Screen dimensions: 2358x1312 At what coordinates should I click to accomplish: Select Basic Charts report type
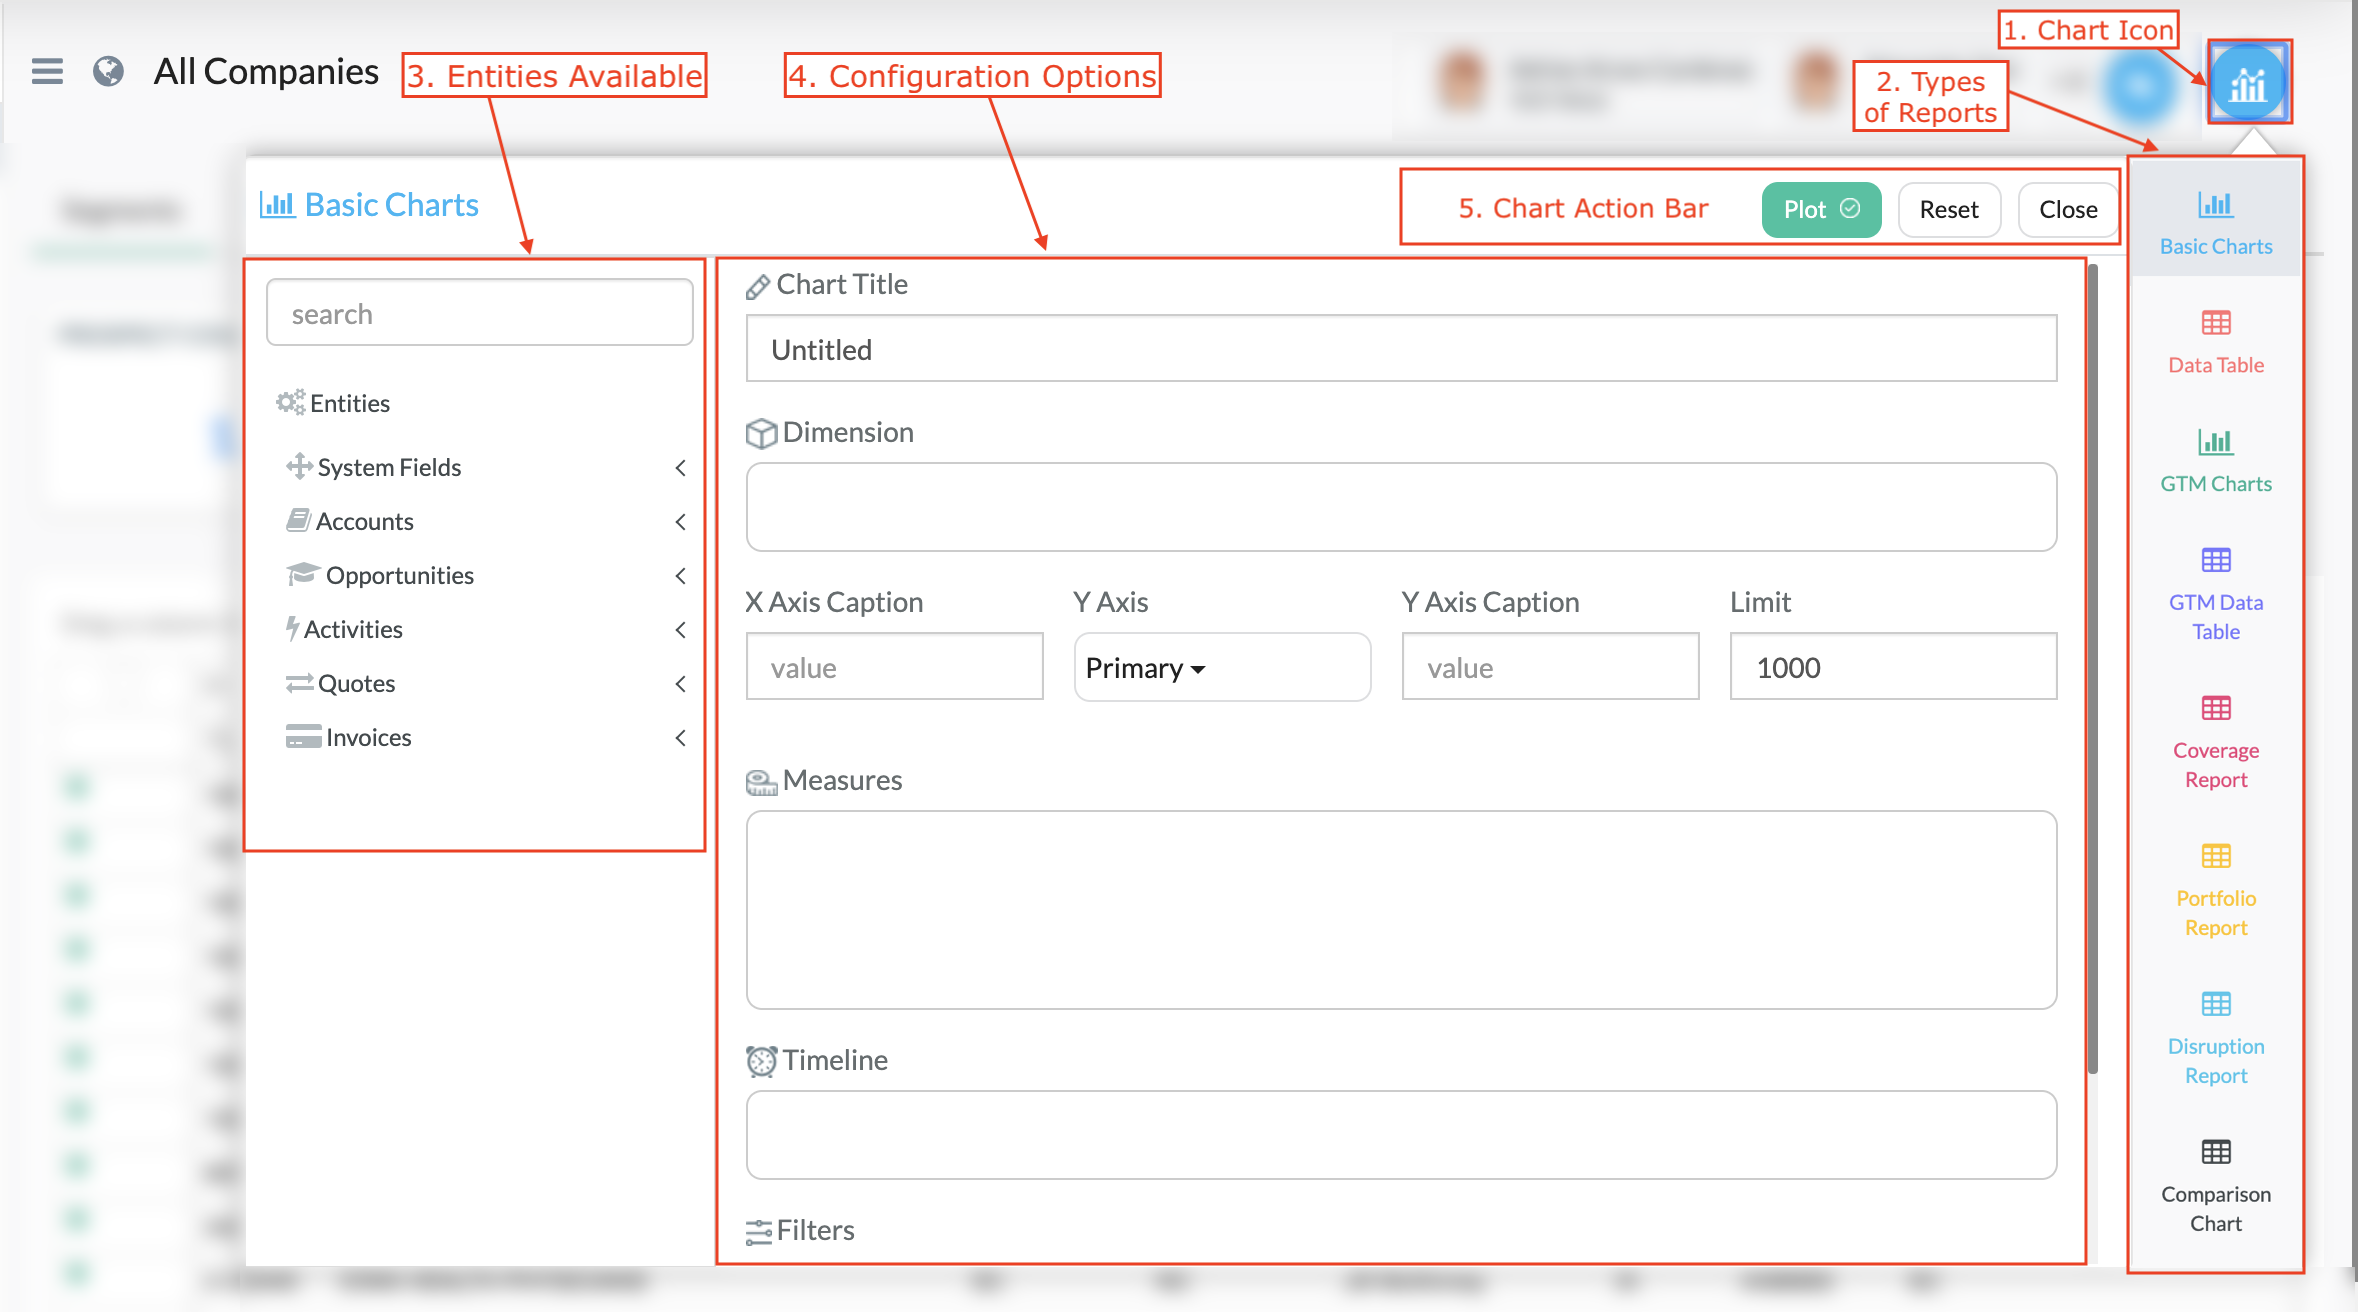point(2215,222)
